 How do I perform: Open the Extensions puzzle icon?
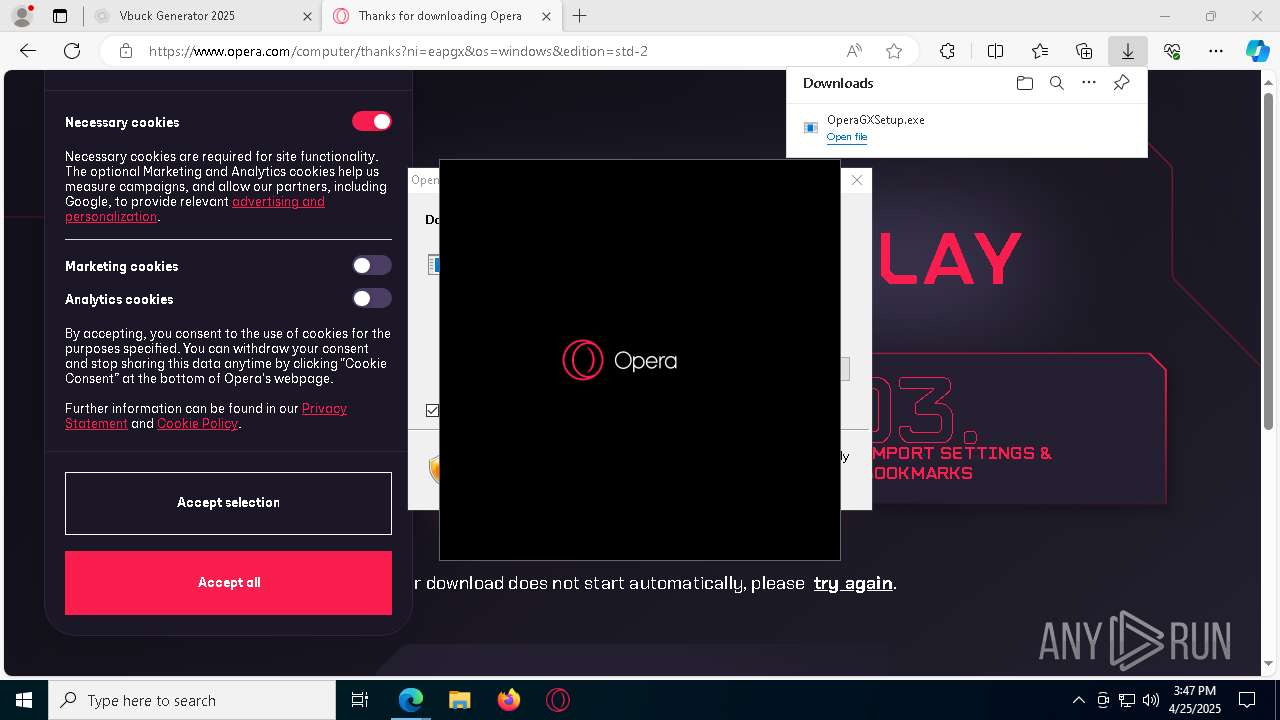point(947,51)
